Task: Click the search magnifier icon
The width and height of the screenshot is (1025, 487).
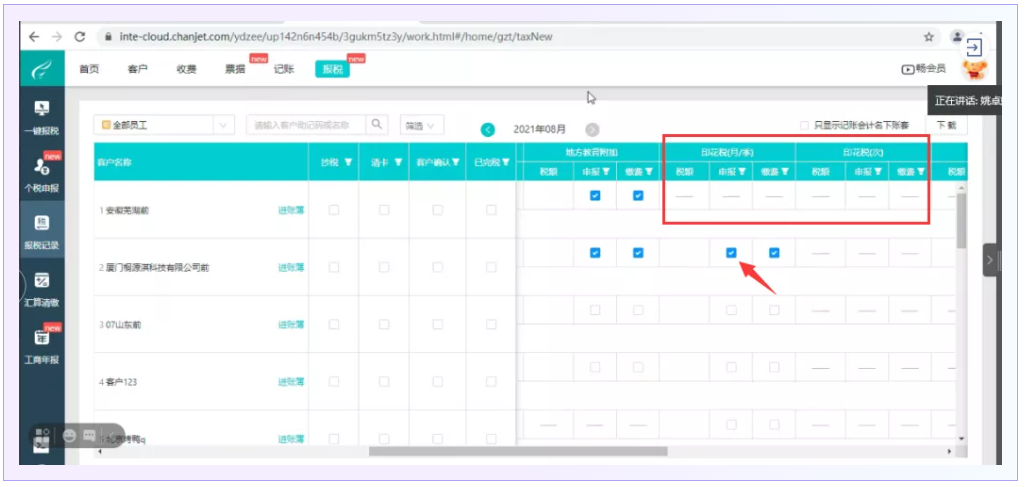Action: point(377,125)
